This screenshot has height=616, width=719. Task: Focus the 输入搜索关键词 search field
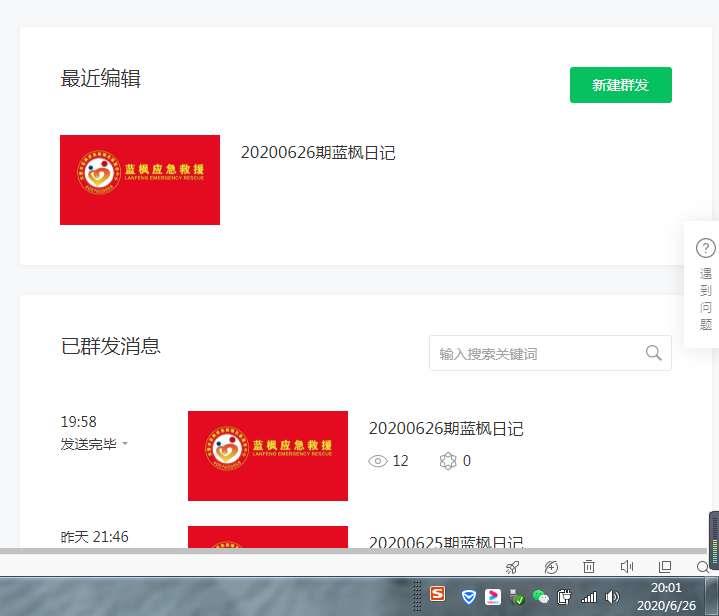[x=550, y=353]
